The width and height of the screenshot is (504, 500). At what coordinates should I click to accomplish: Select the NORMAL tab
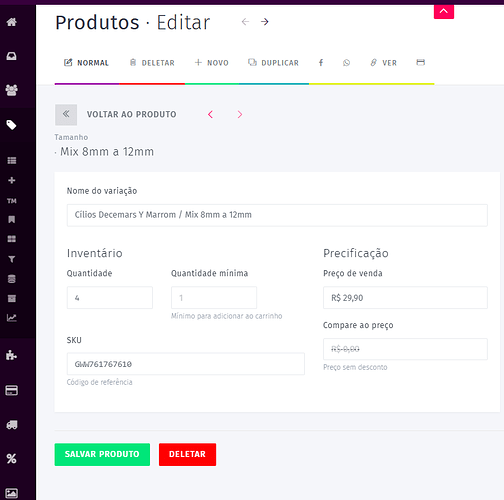(x=86, y=63)
